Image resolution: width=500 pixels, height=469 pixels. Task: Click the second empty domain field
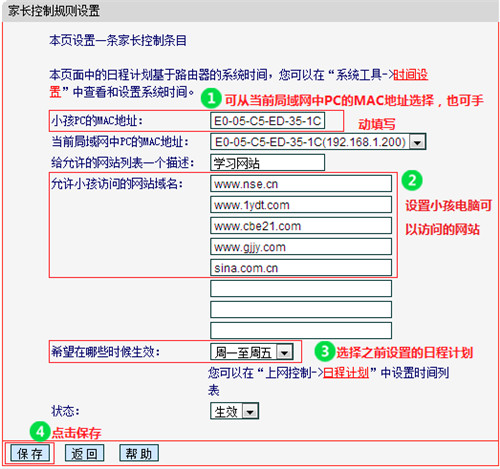[301, 310]
